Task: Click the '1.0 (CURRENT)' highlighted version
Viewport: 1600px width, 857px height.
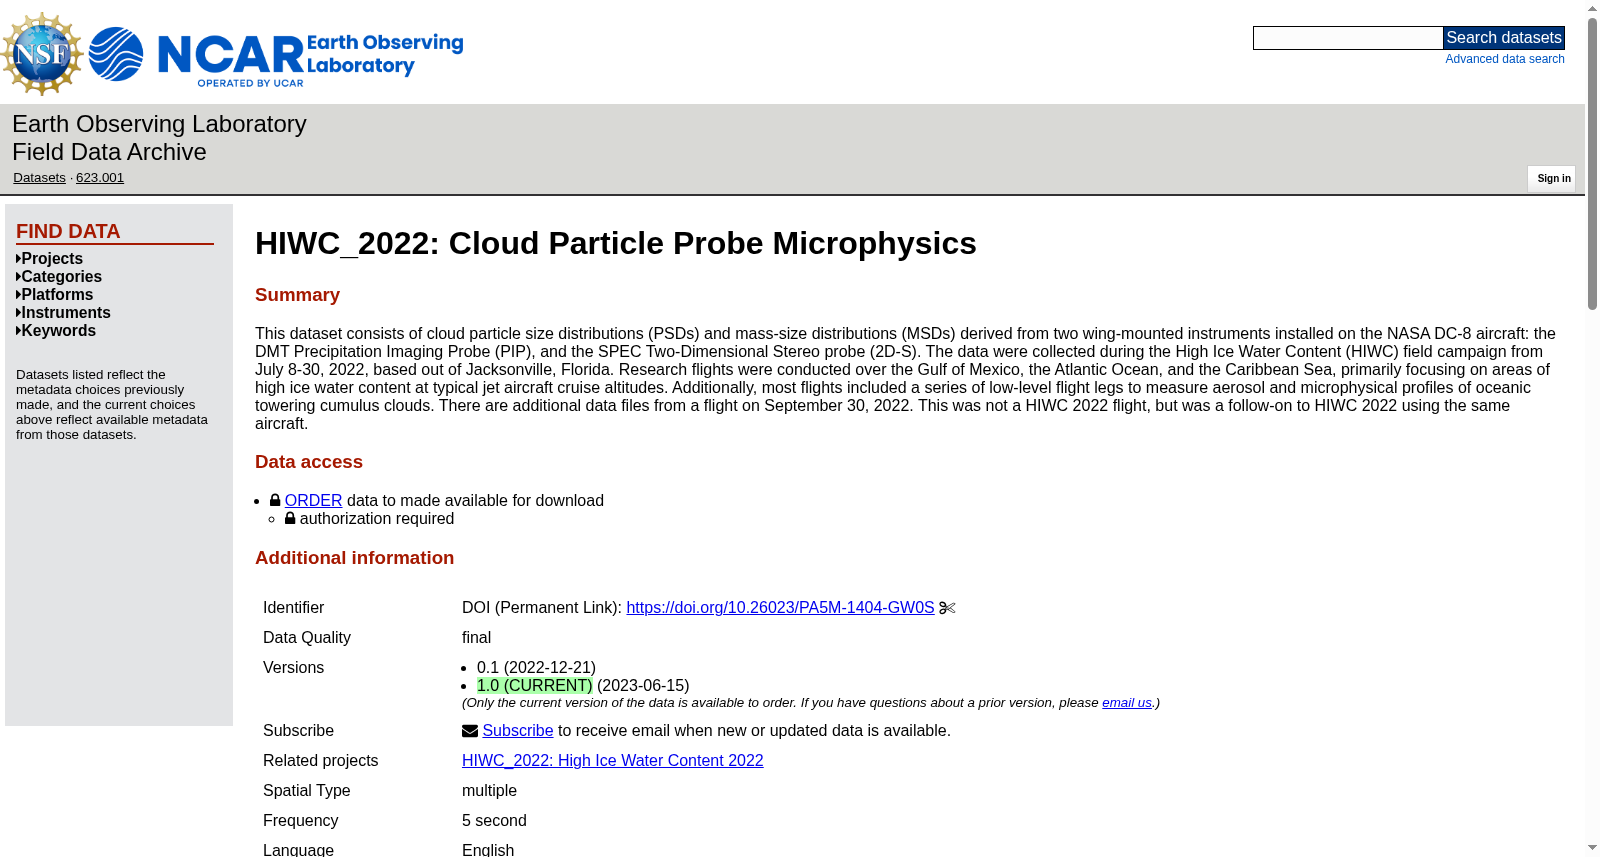Action: (x=535, y=686)
